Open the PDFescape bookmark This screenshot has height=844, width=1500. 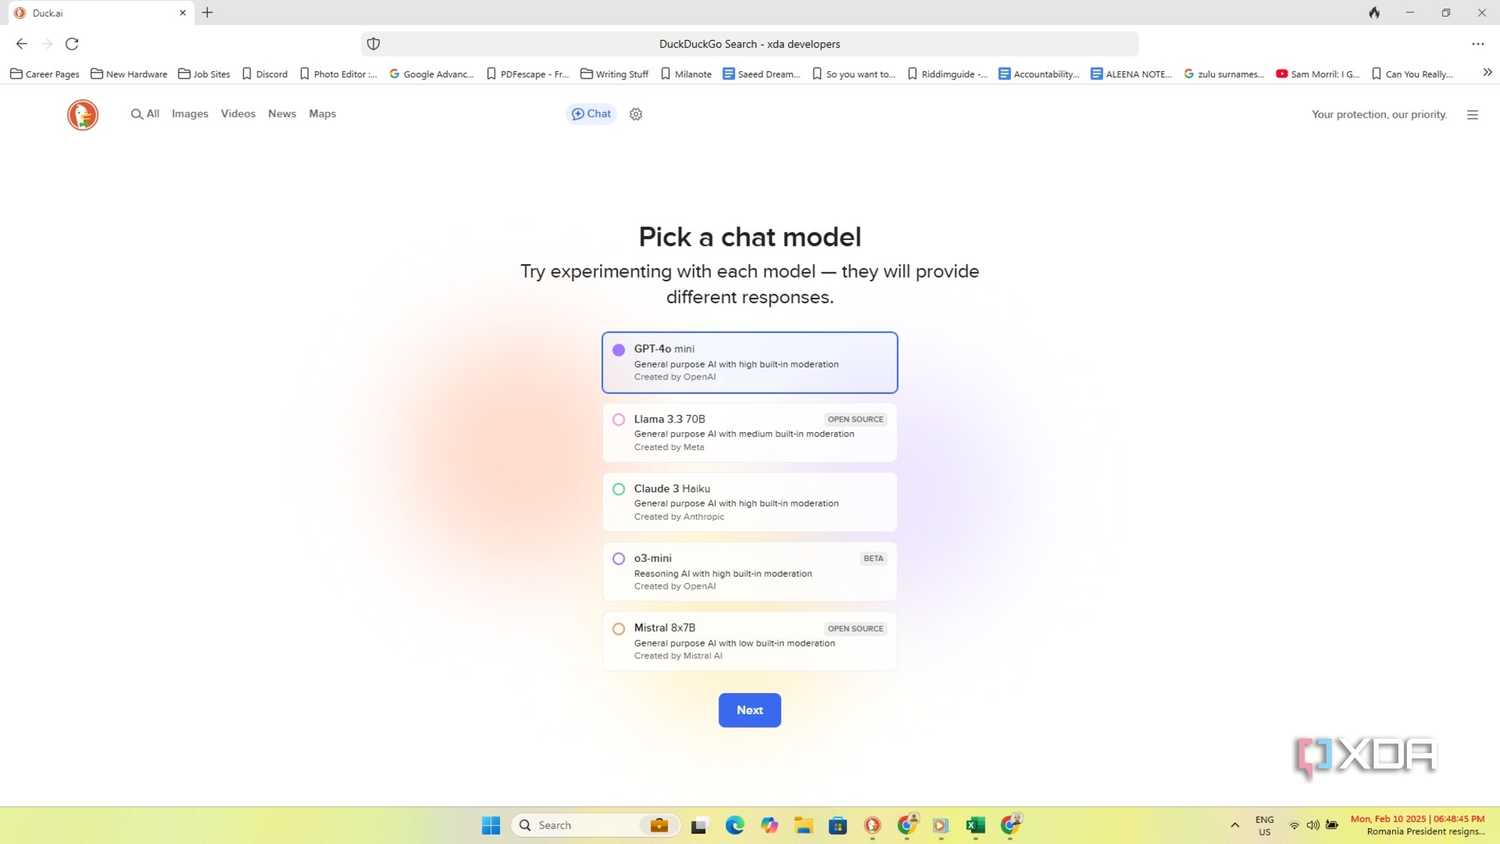pos(527,74)
